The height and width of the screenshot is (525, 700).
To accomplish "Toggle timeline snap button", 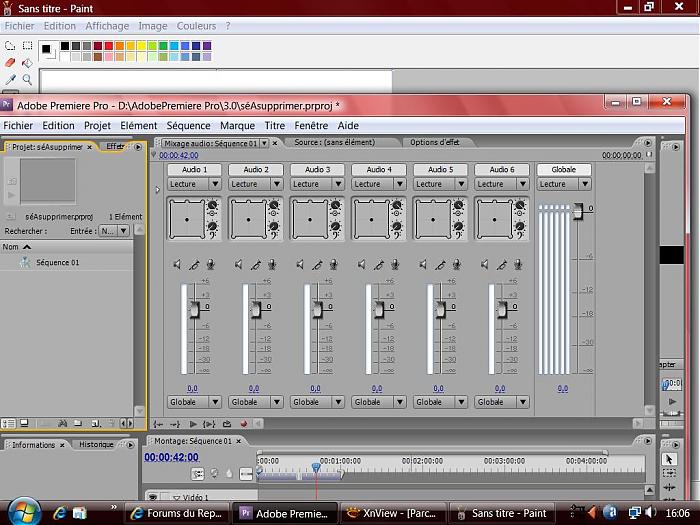I will (x=198, y=474).
